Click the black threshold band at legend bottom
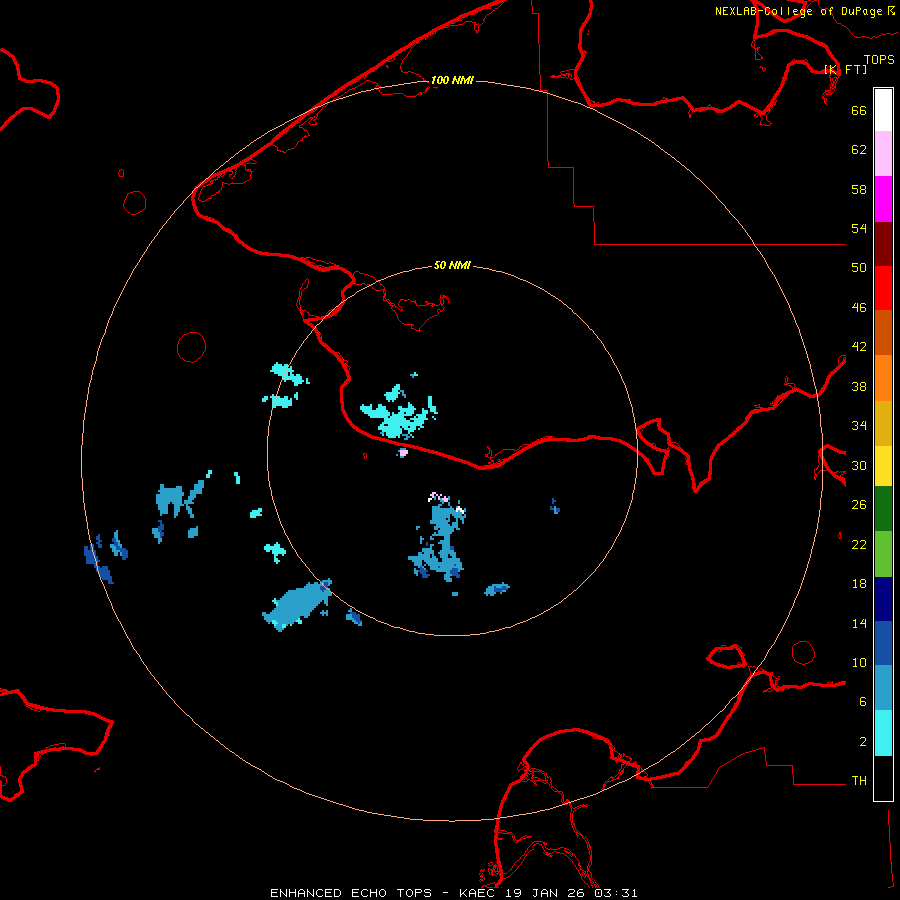The height and width of the screenshot is (900, 900). point(883,778)
